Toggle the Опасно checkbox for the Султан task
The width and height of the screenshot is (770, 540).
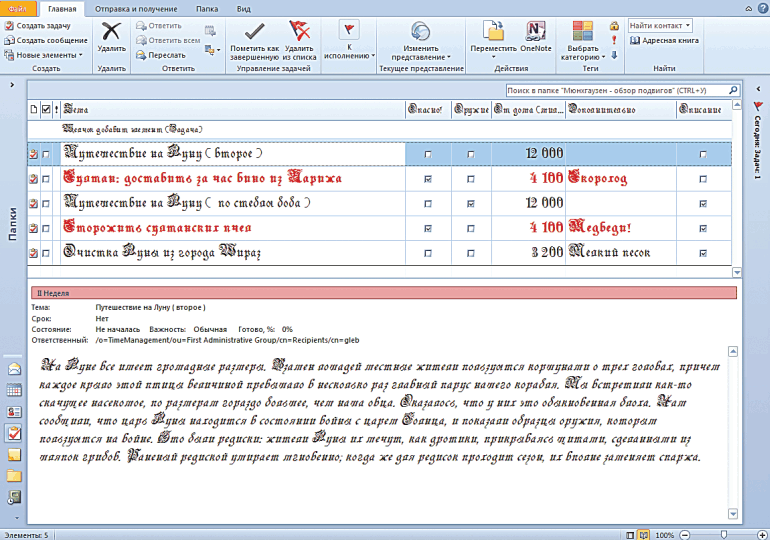[x=429, y=179]
